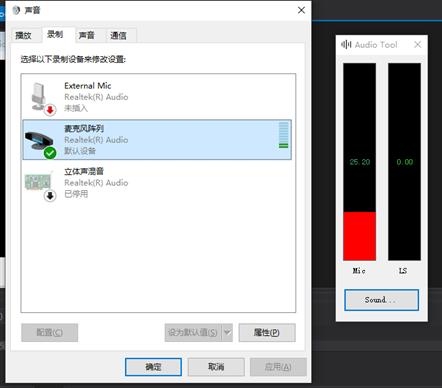Close the Audio Tool window

pyautogui.click(x=417, y=44)
